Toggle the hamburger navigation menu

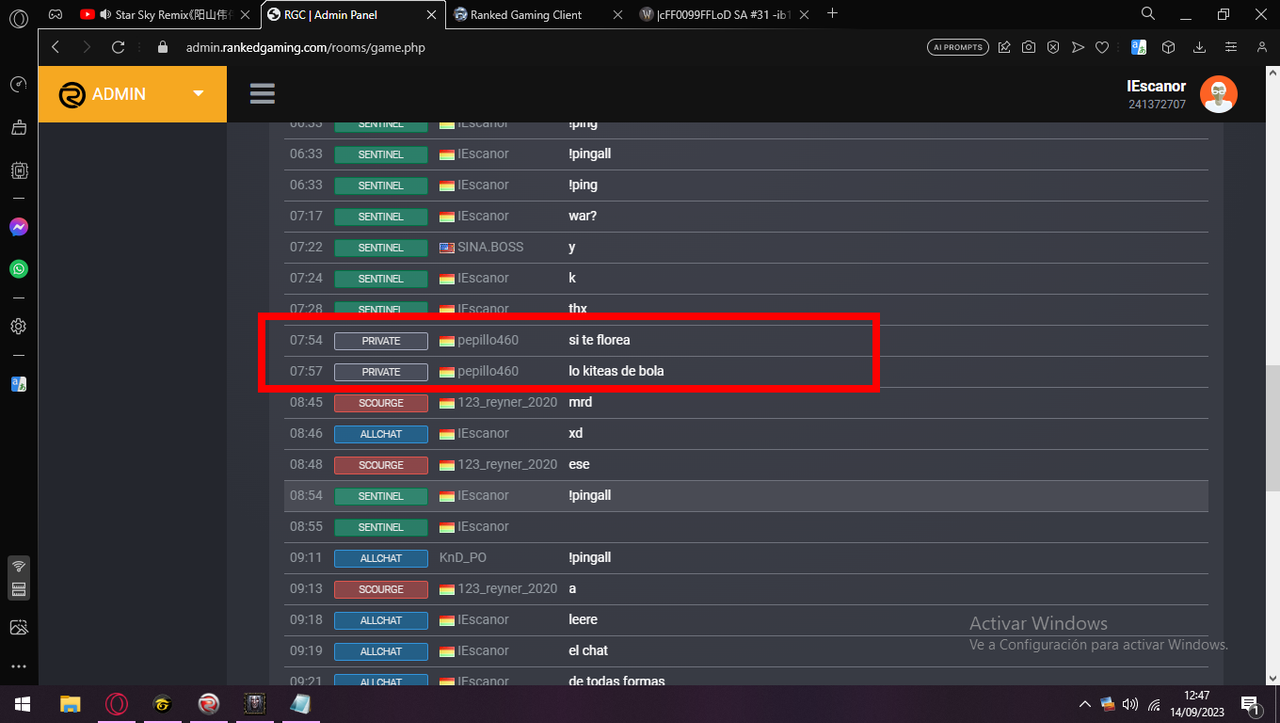pos(262,93)
